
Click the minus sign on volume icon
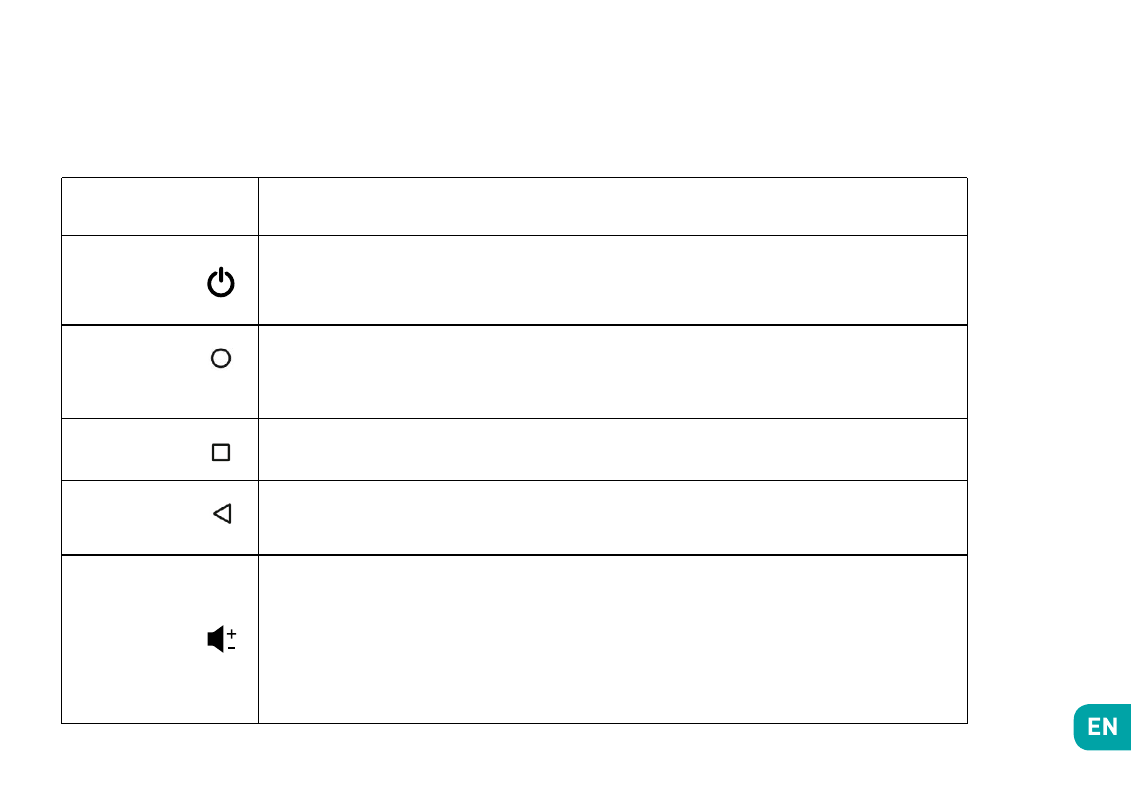point(232,648)
